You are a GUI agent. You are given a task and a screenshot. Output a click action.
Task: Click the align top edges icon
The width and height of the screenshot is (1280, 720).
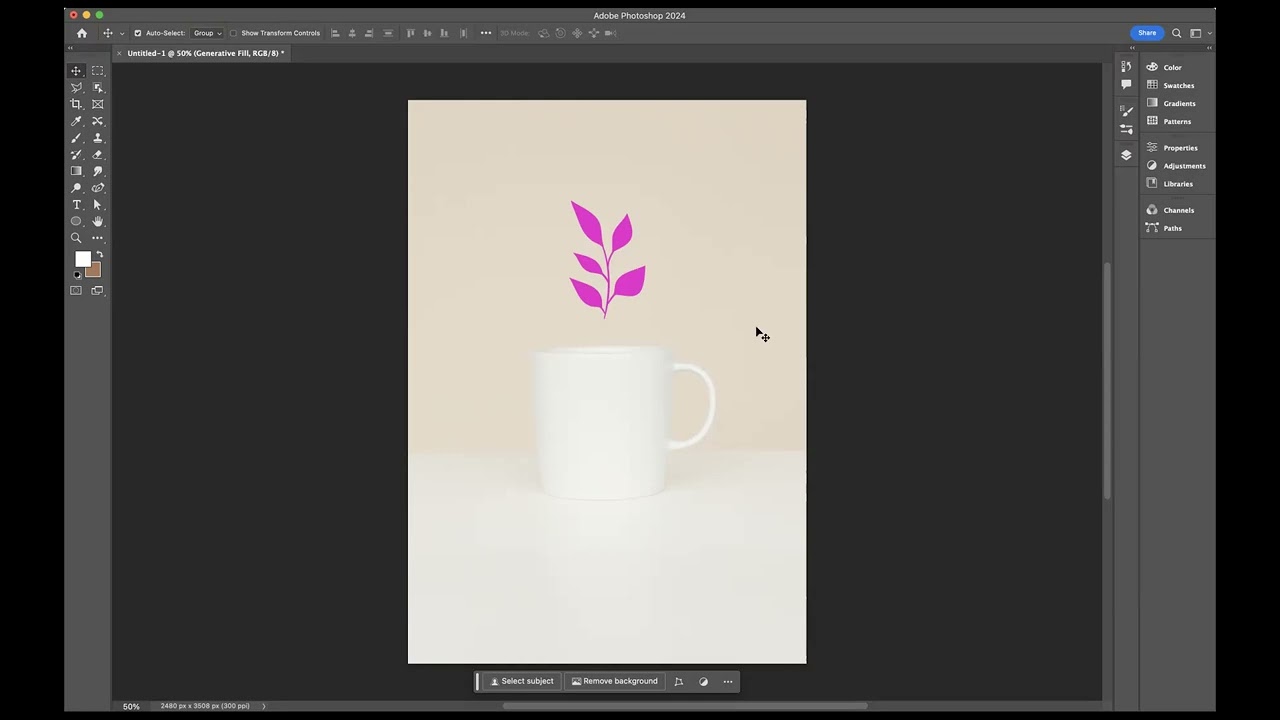(411, 33)
